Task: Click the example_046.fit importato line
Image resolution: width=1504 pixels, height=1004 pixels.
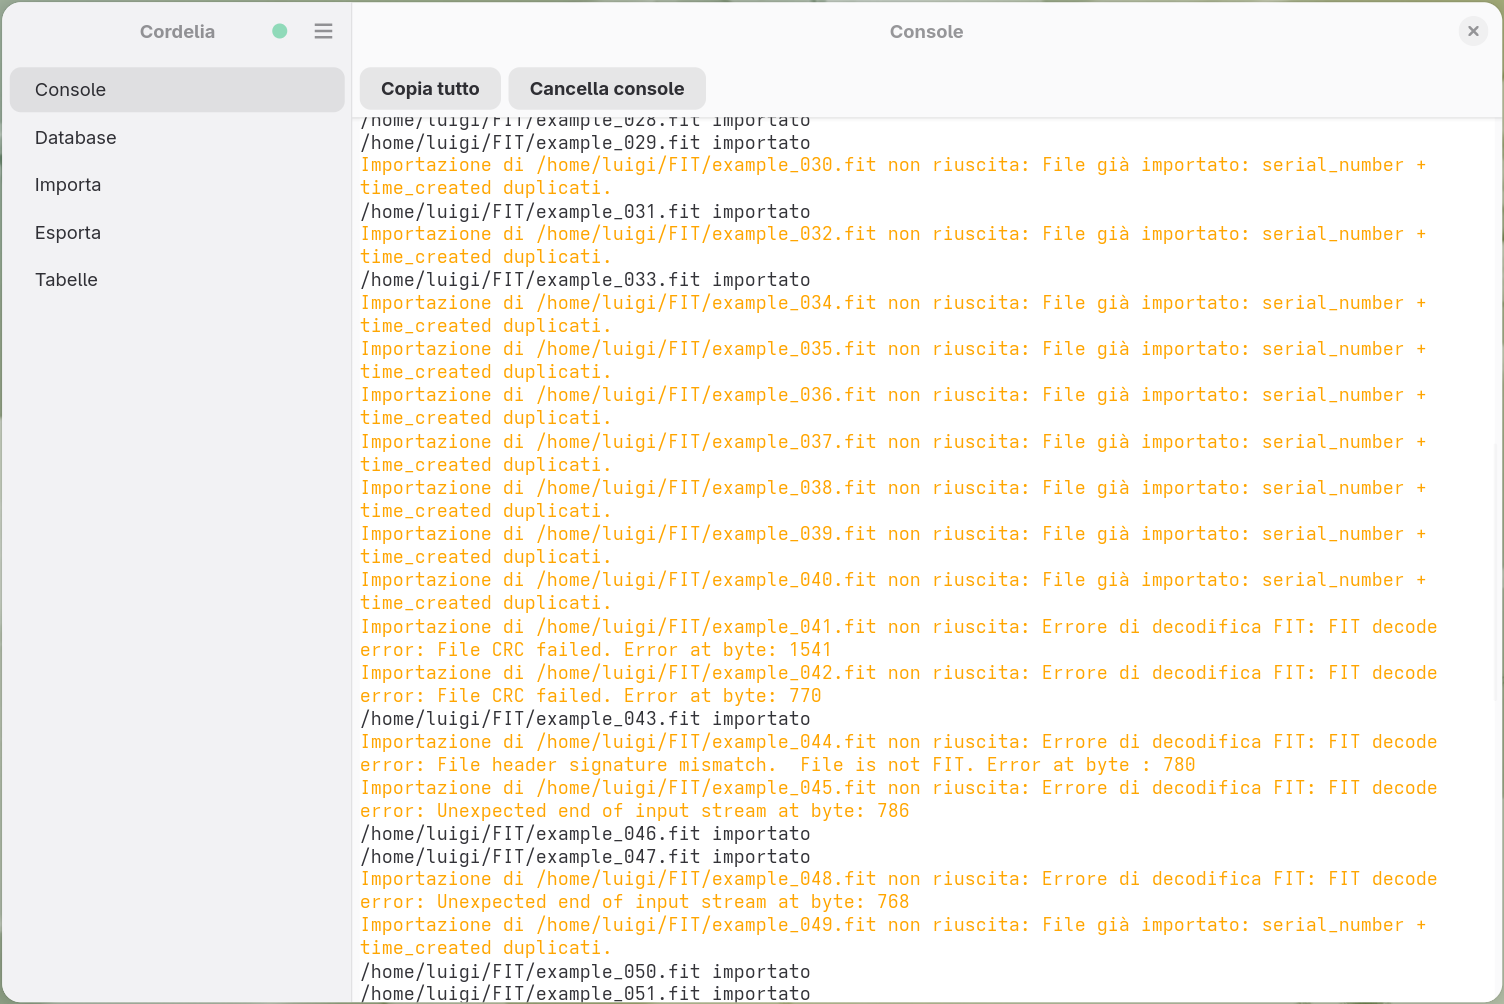Action: point(586,833)
